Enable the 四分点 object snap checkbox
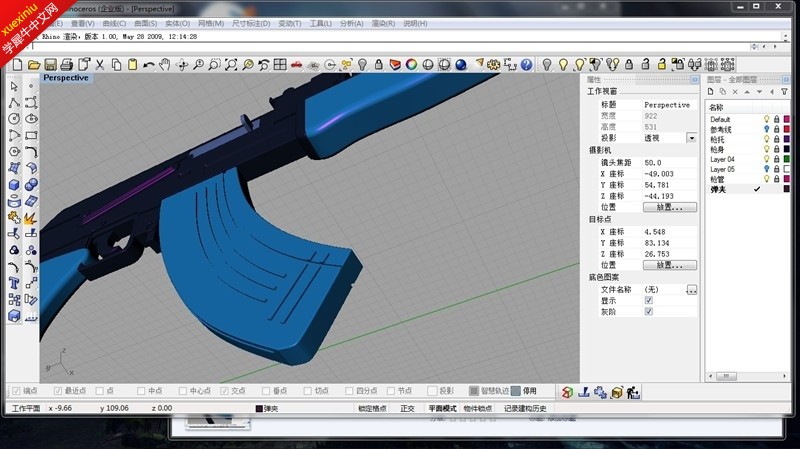The width and height of the screenshot is (800, 449). click(x=349, y=391)
